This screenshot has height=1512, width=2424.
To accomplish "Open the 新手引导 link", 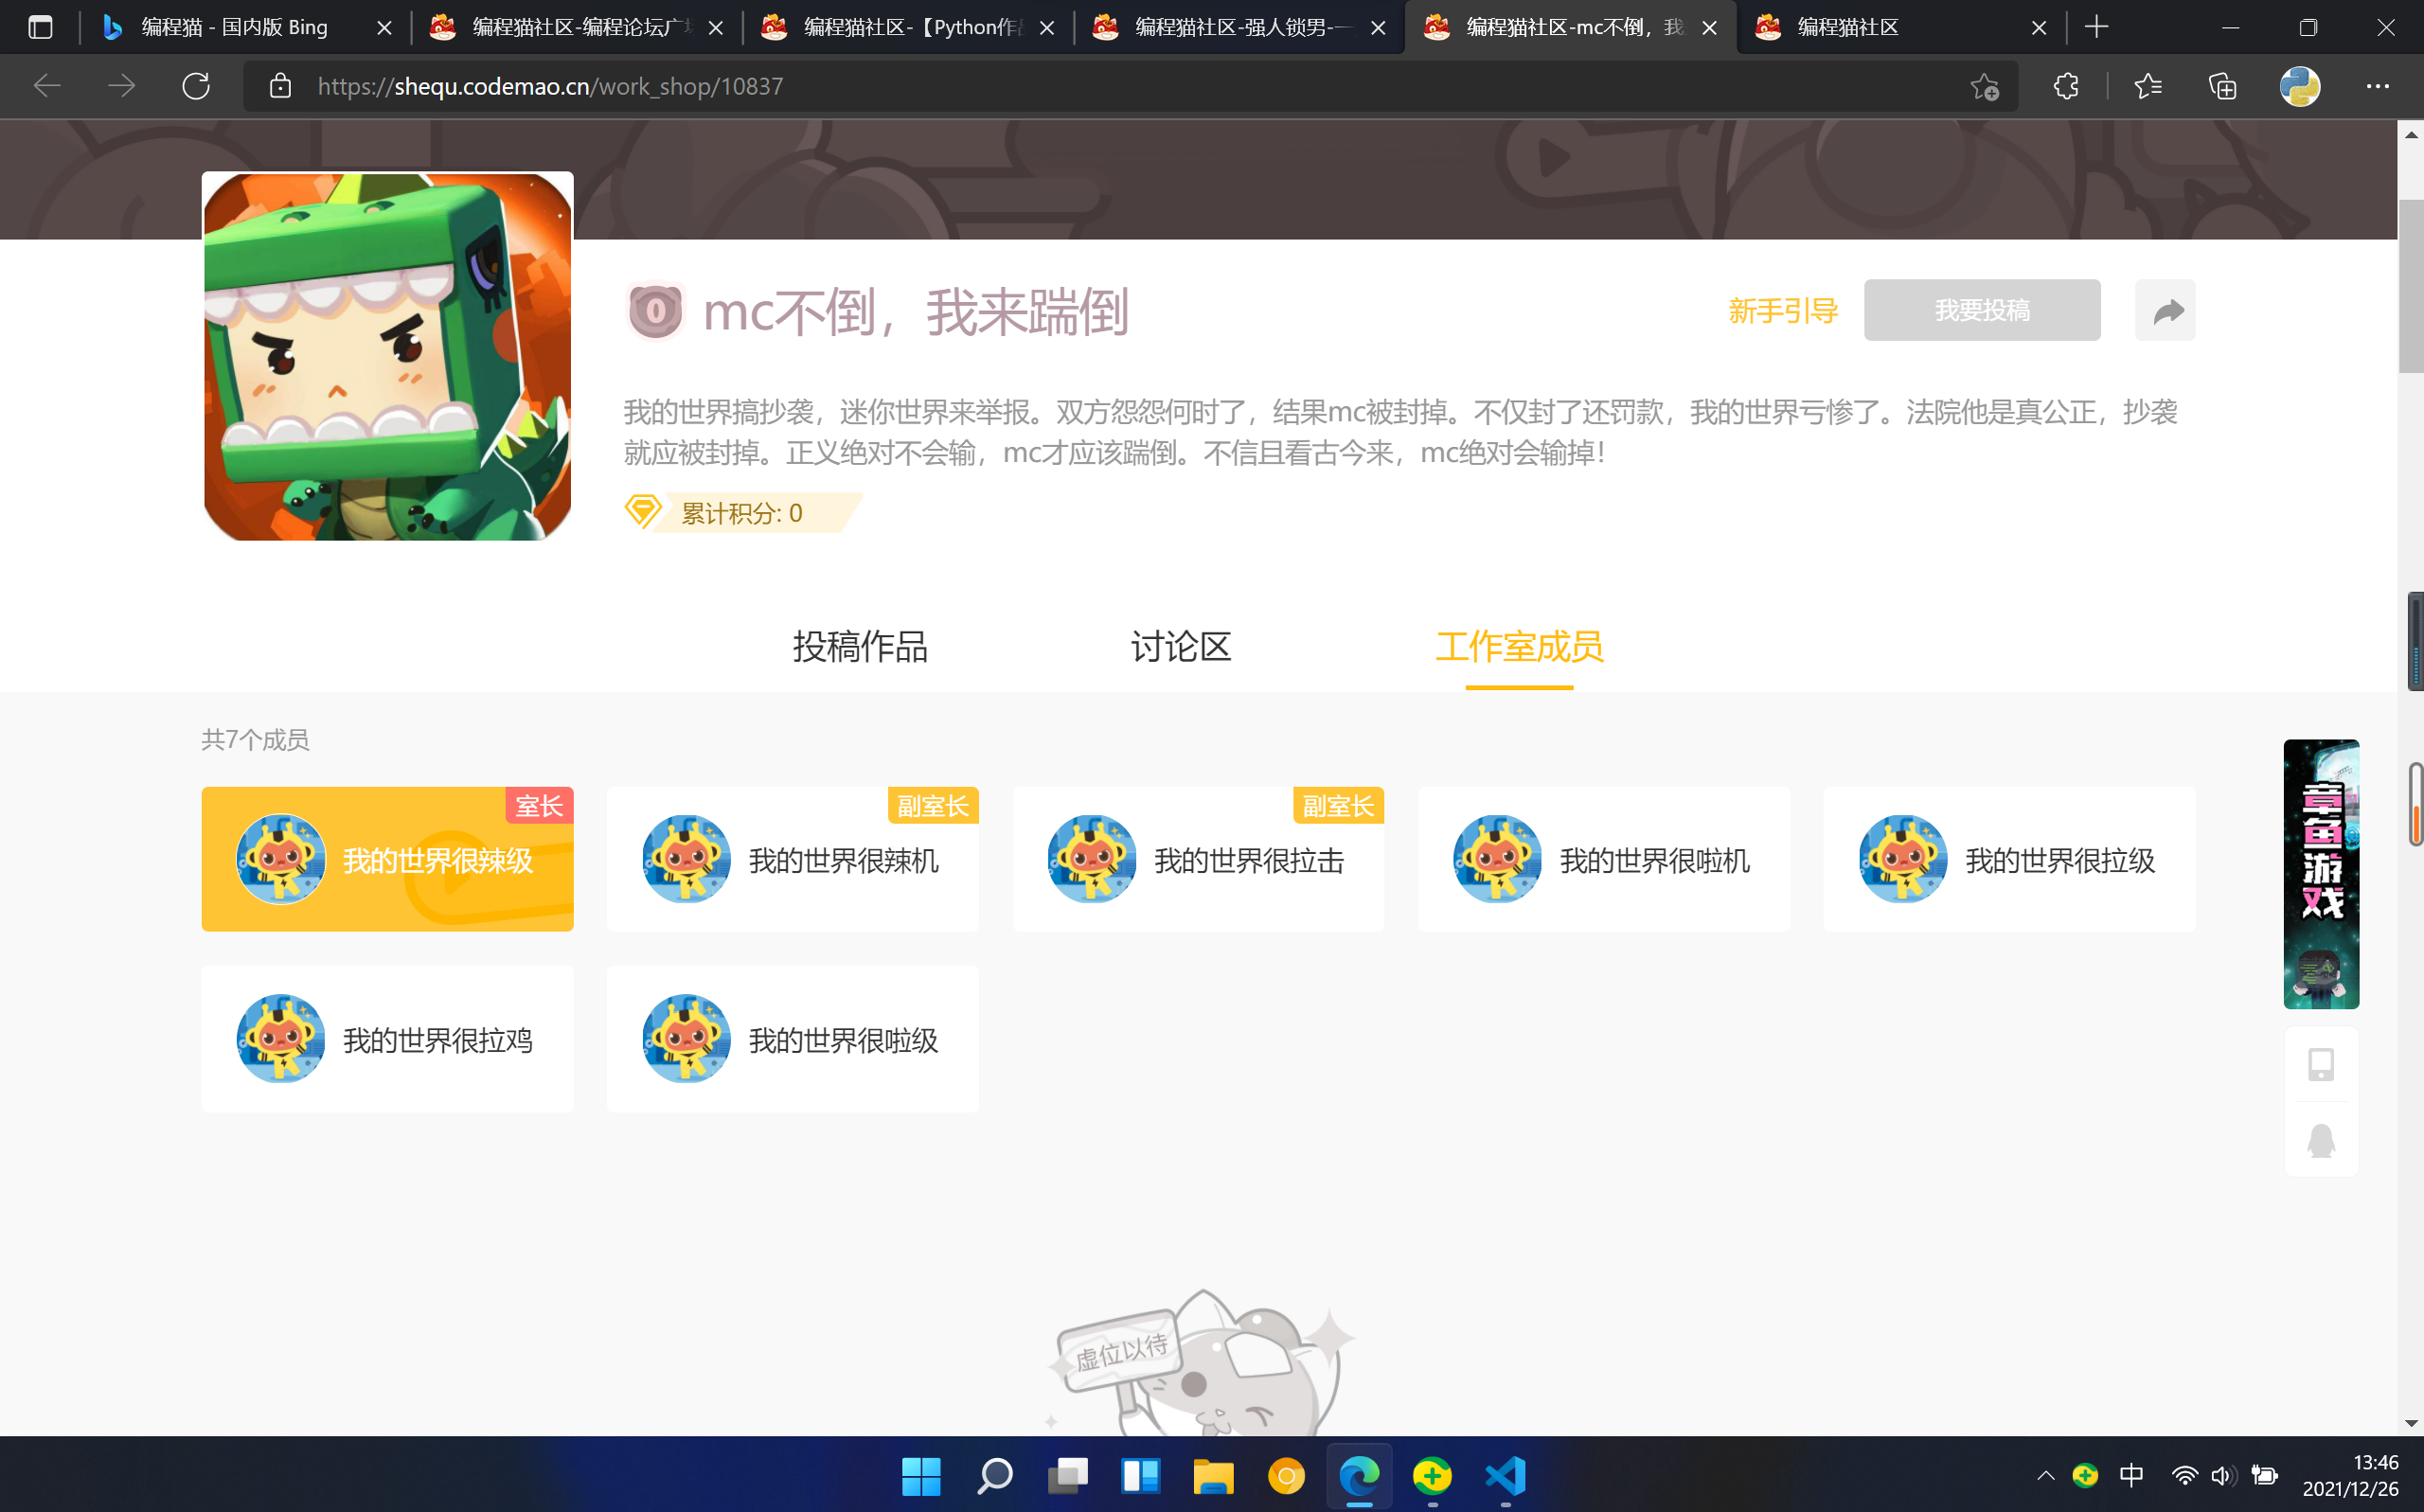I will (x=1783, y=311).
